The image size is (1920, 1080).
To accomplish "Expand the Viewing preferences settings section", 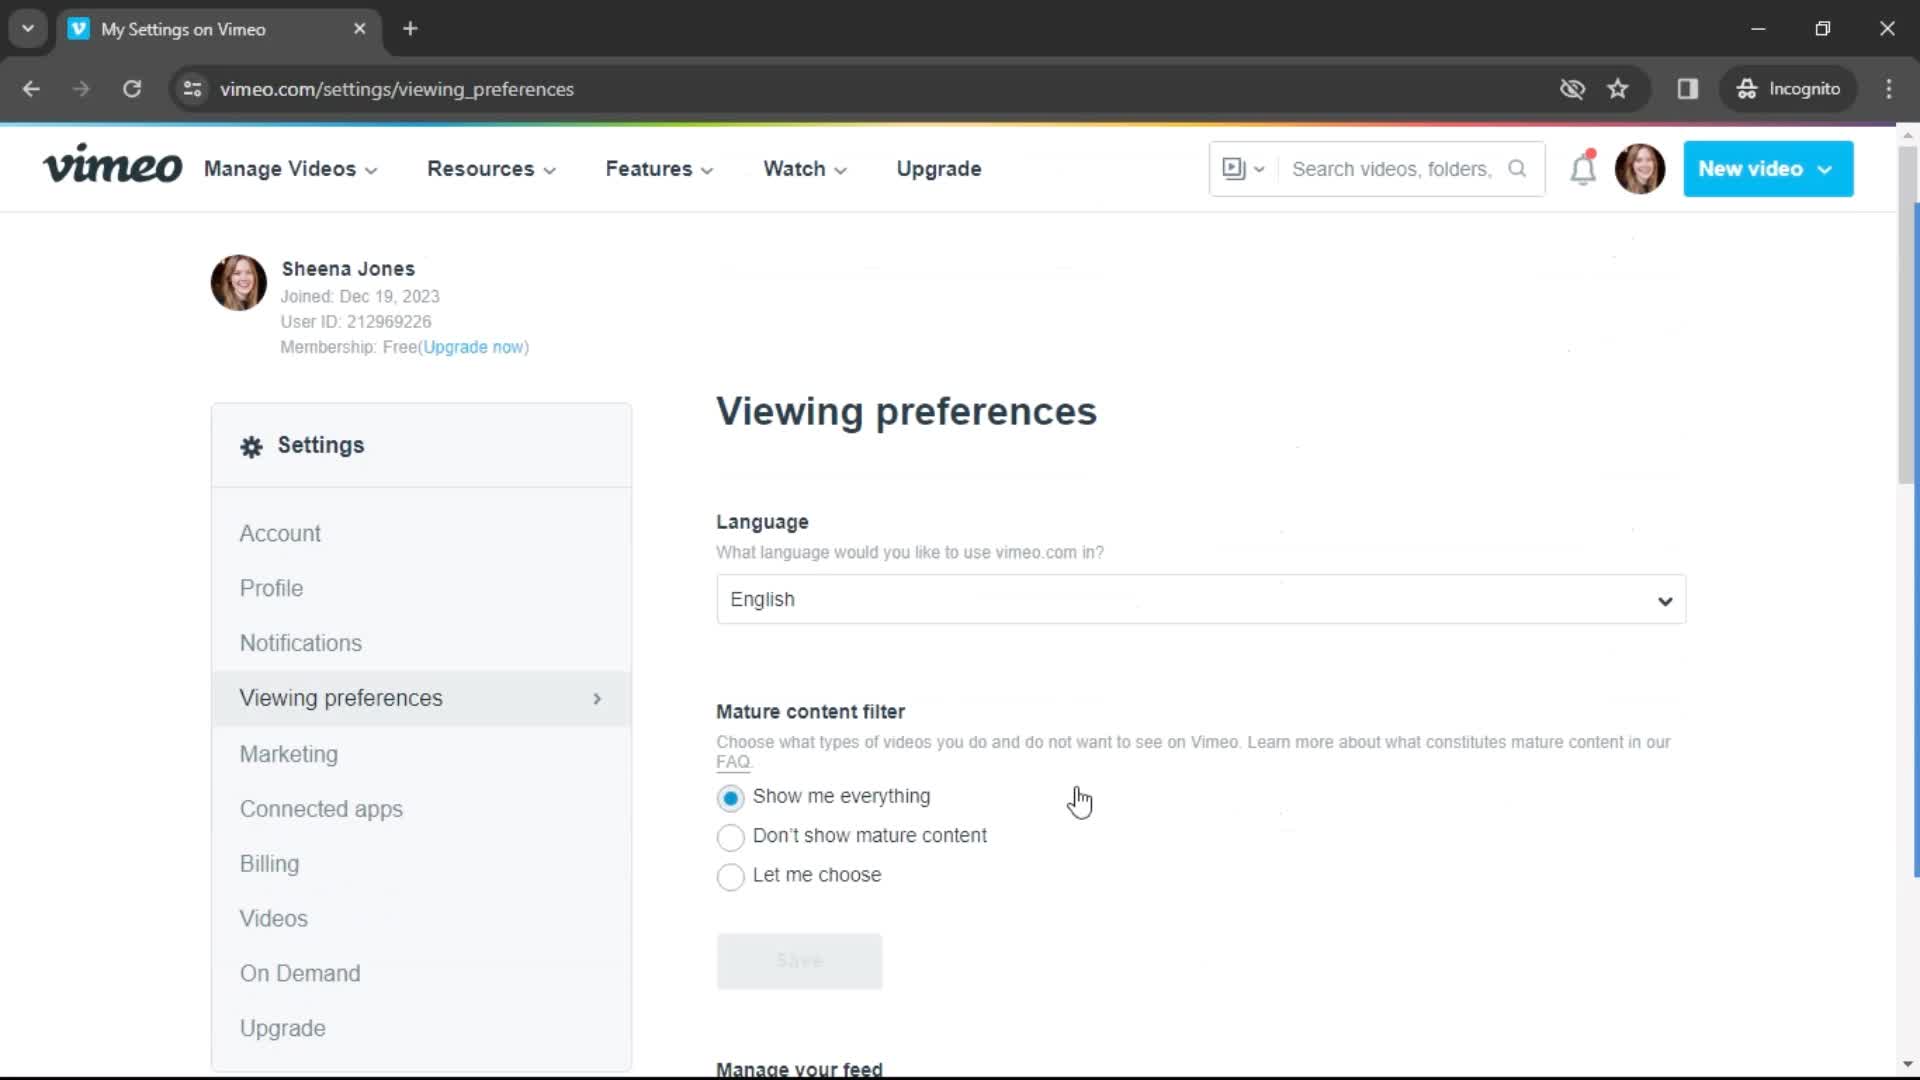I will pos(595,698).
